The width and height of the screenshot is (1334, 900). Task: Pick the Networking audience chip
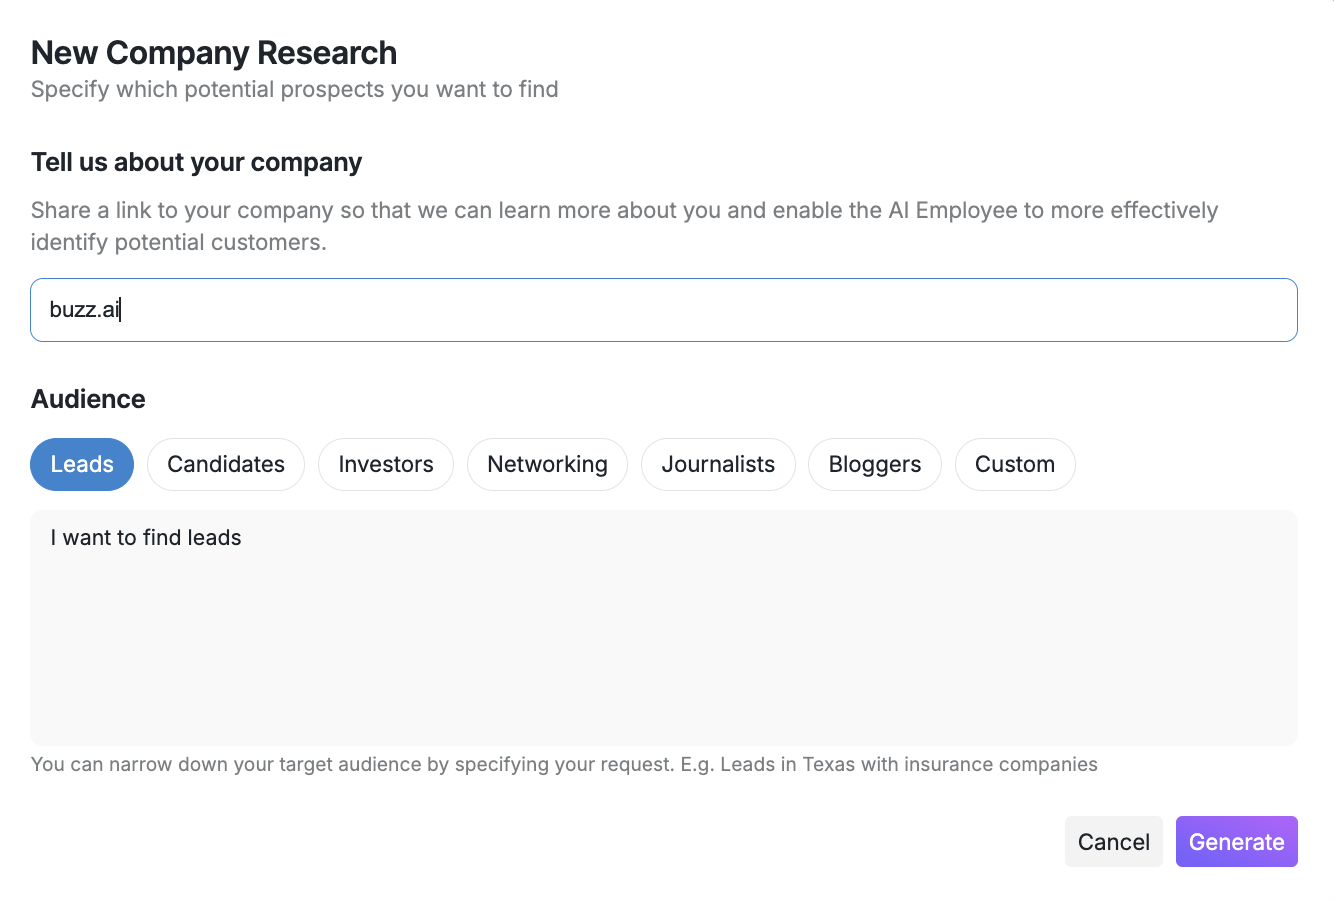tap(547, 464)
